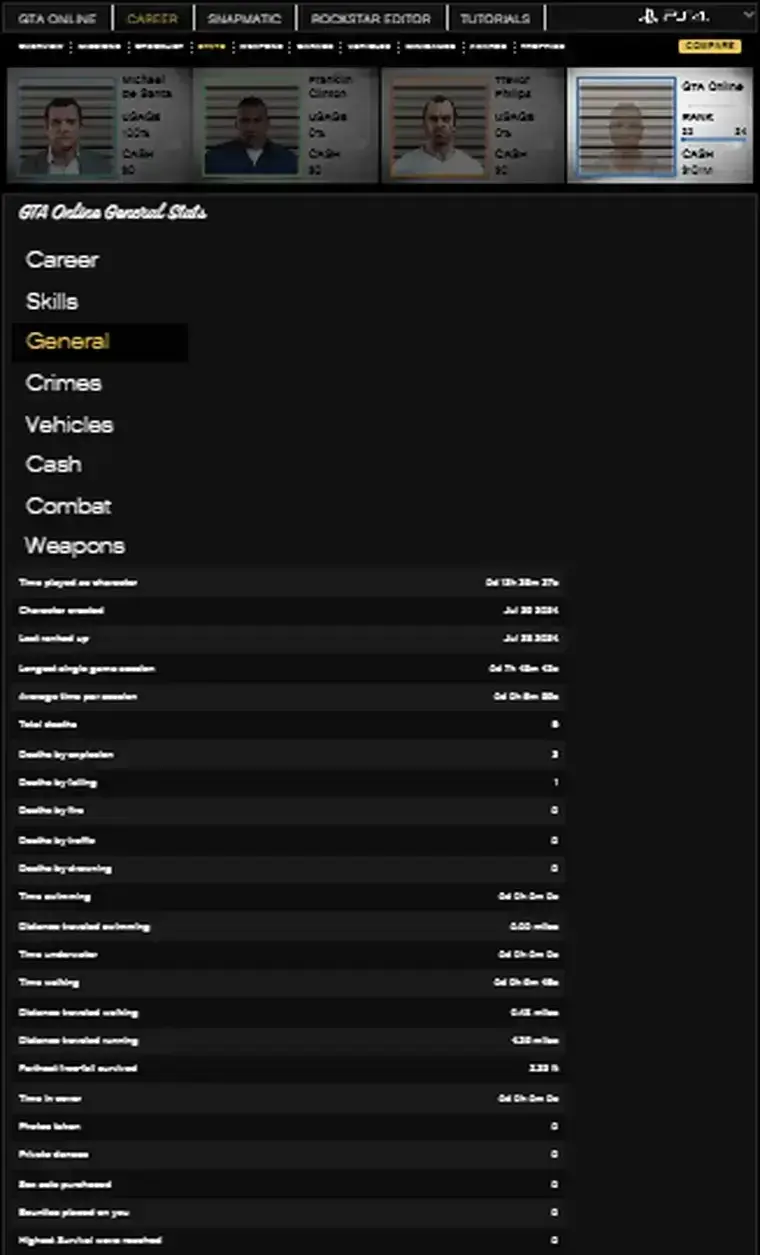Switch to the GTA Online tab

(56, 19)
